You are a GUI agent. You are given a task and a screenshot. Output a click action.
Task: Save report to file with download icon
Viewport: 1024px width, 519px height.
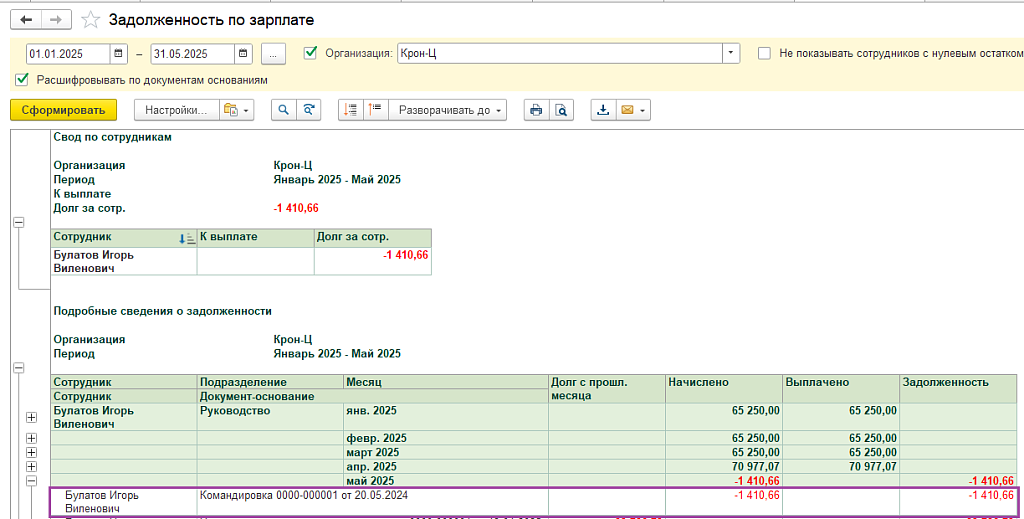603,110
